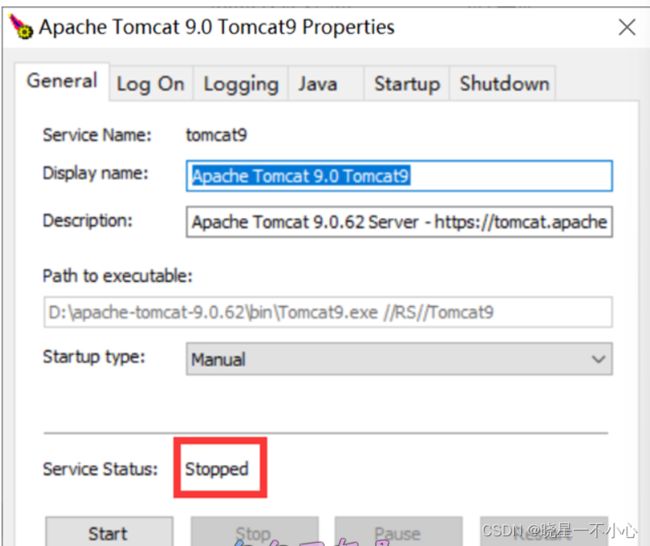
Task: Click the disabled Pause button
Action: point(398,531)
